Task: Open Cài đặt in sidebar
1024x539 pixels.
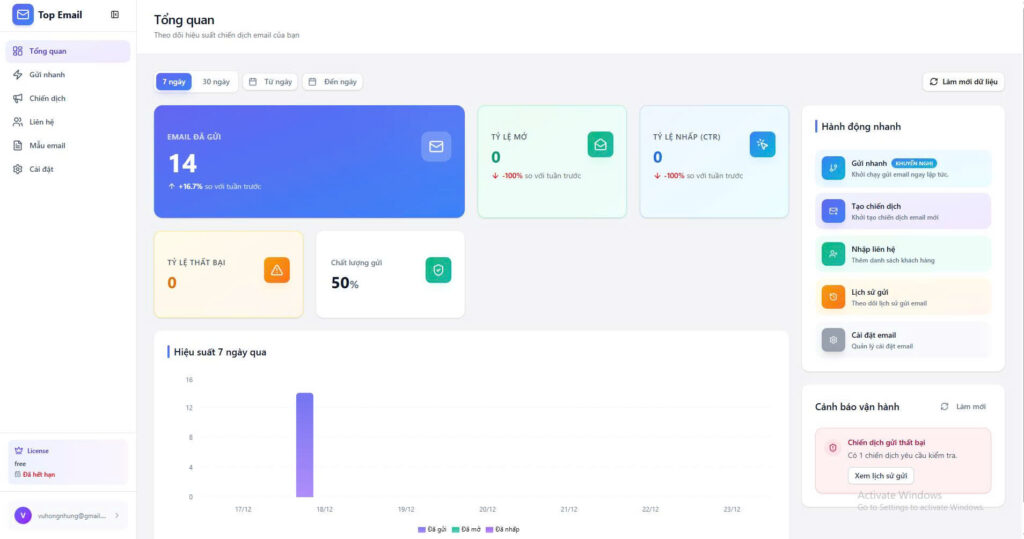Action: tap(68, 169)
